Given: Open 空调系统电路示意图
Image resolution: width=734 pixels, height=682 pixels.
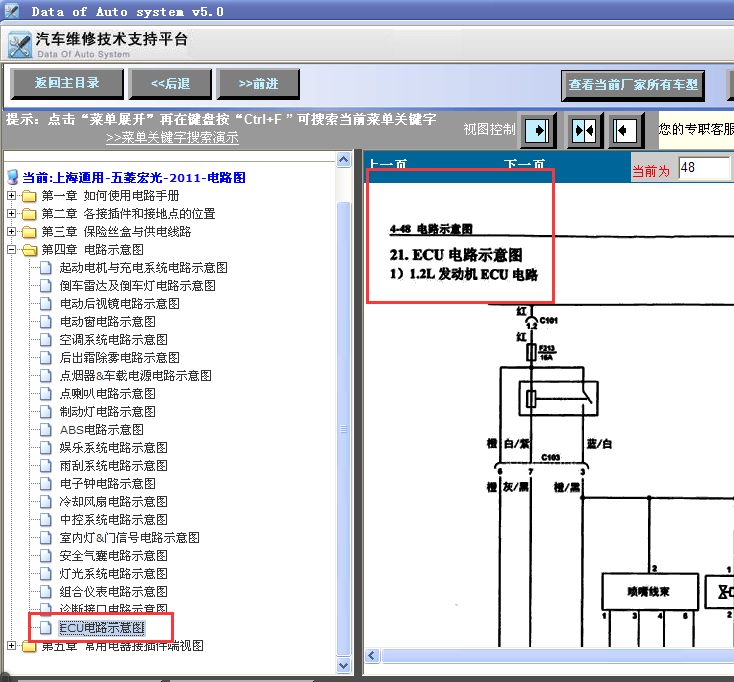Looking at the screenshot, I should (x=113, y=340).
